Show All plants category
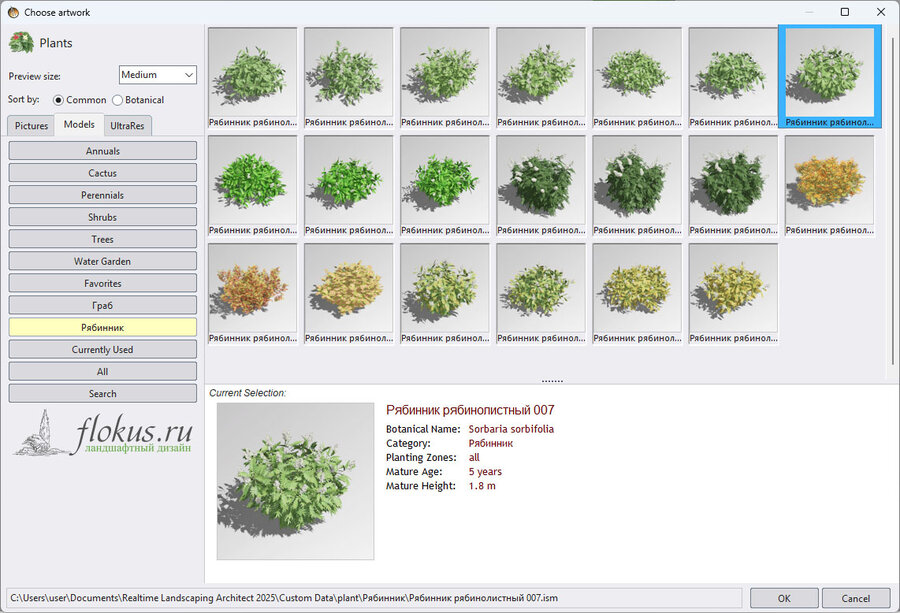This screenshot has height=613, width=900. click(103, 371)
